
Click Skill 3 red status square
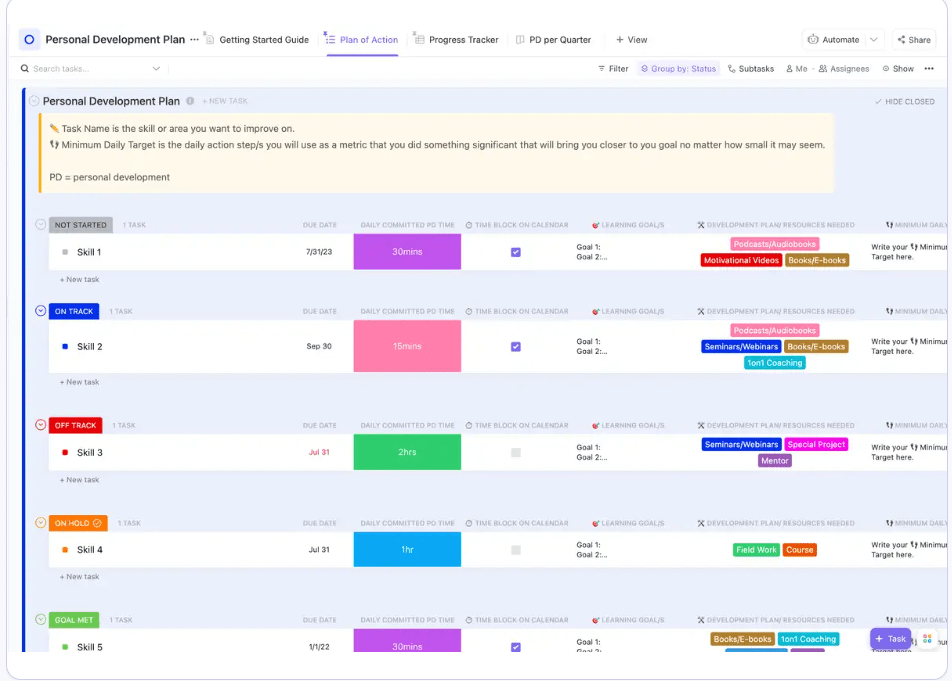pyautogui.click(x=65, y=452)
